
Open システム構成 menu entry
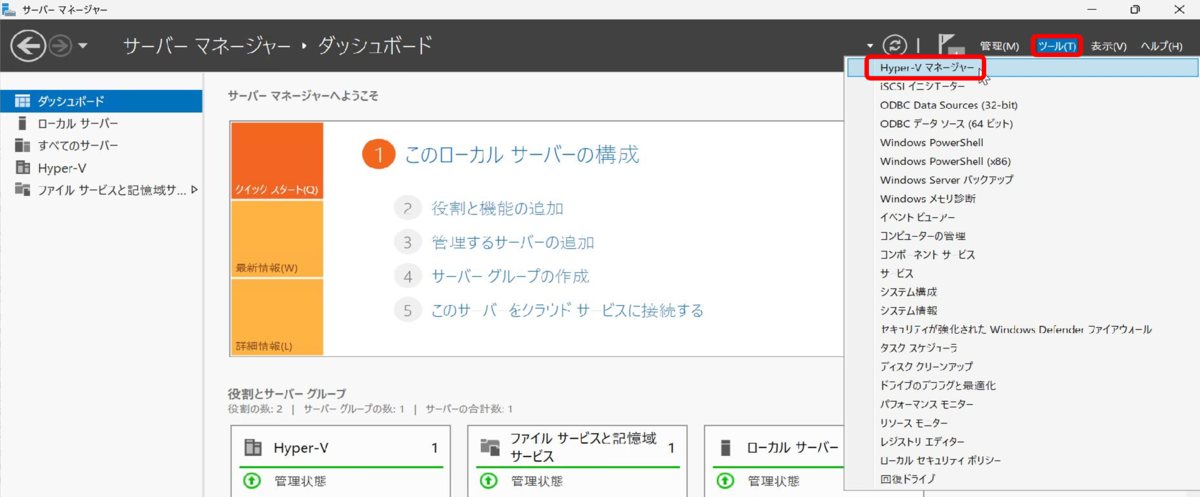click(x=1022, y=292)
